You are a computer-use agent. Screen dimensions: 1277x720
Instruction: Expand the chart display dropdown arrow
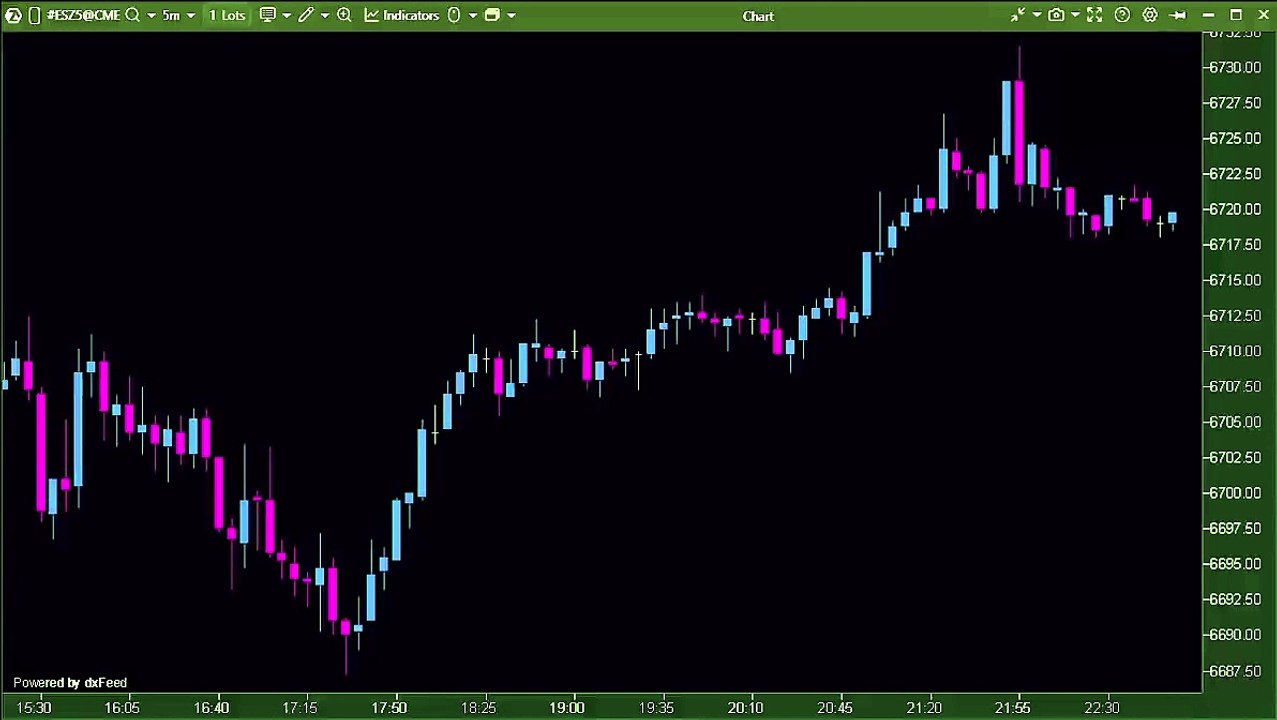click(286, 15)
